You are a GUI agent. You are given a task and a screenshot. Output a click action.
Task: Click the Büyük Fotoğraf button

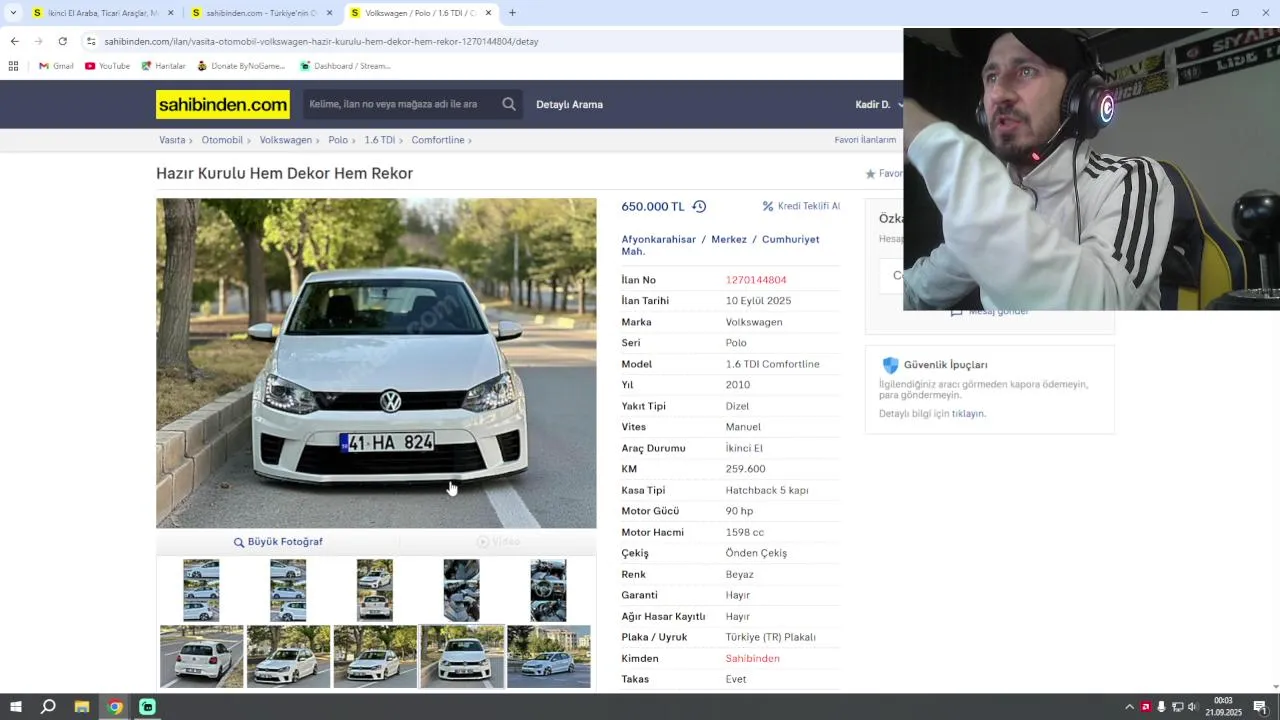click(x=278, y=542)
